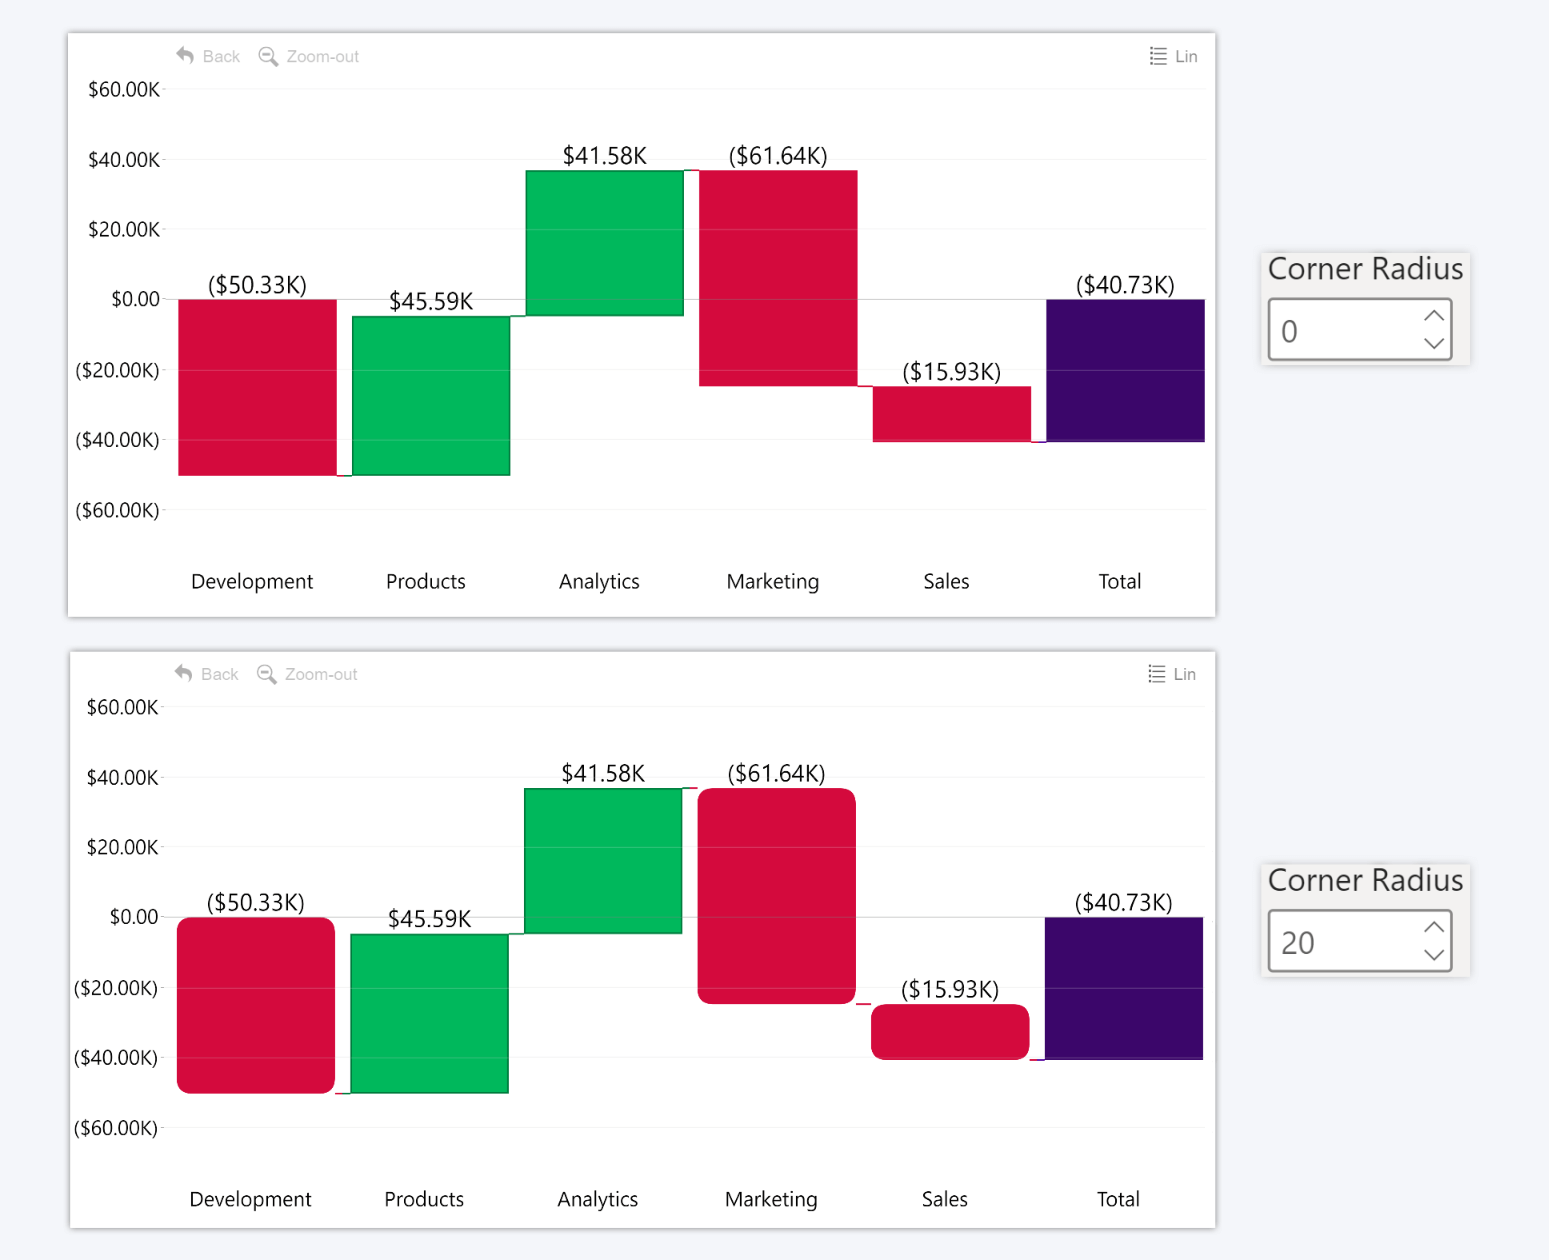This screenshot has width=1549, height=1260.
Task: Decrease the lower Corner Radius with its down arrow
Action: (x=1433, y=956)
